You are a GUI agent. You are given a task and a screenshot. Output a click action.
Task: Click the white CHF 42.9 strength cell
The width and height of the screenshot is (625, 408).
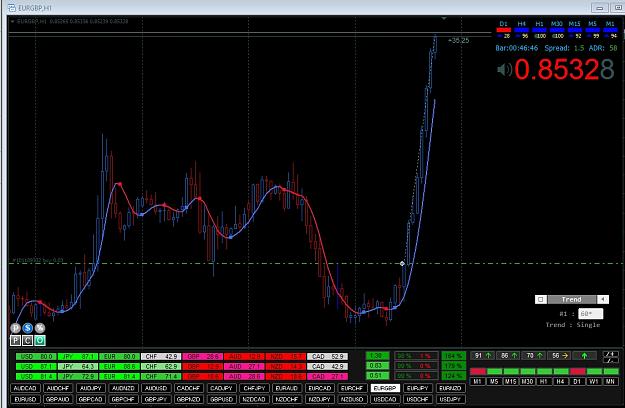click(161, 356)
